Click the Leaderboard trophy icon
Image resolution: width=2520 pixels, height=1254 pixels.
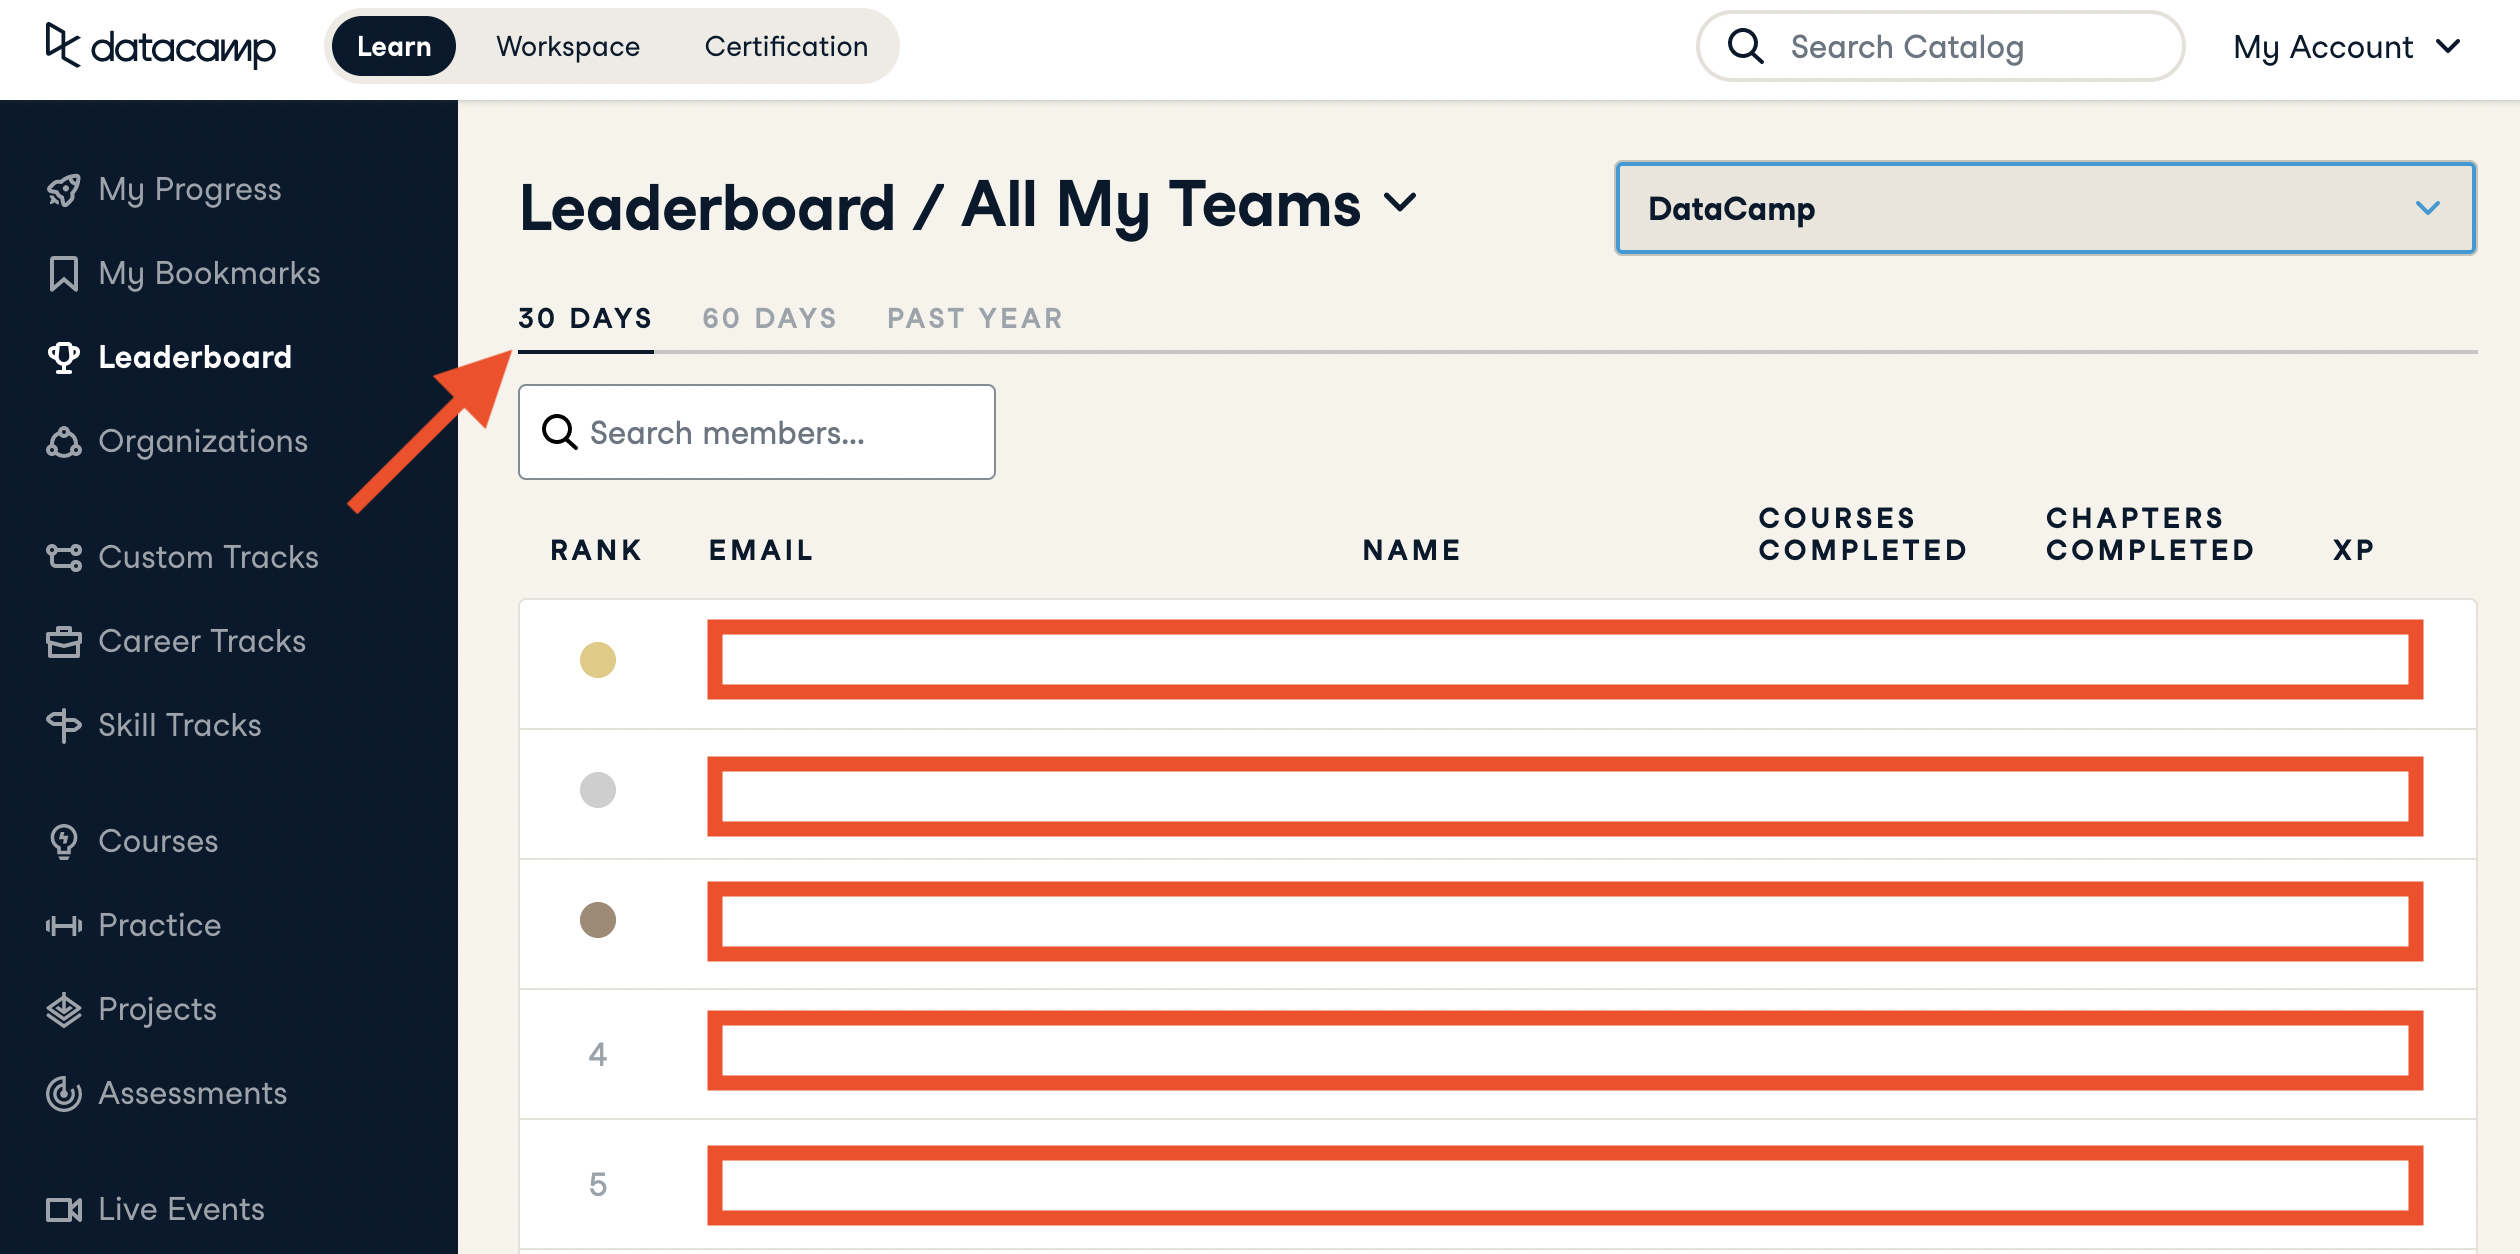[64, 358]
